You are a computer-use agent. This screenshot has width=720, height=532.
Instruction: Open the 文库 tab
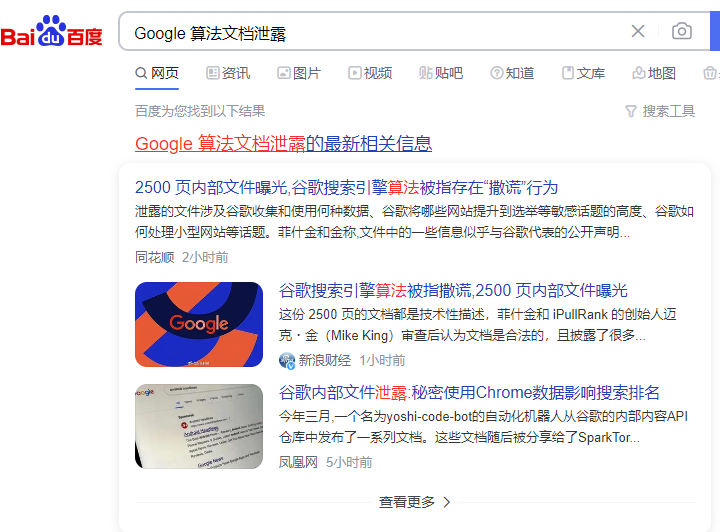(x=584, y=73)
